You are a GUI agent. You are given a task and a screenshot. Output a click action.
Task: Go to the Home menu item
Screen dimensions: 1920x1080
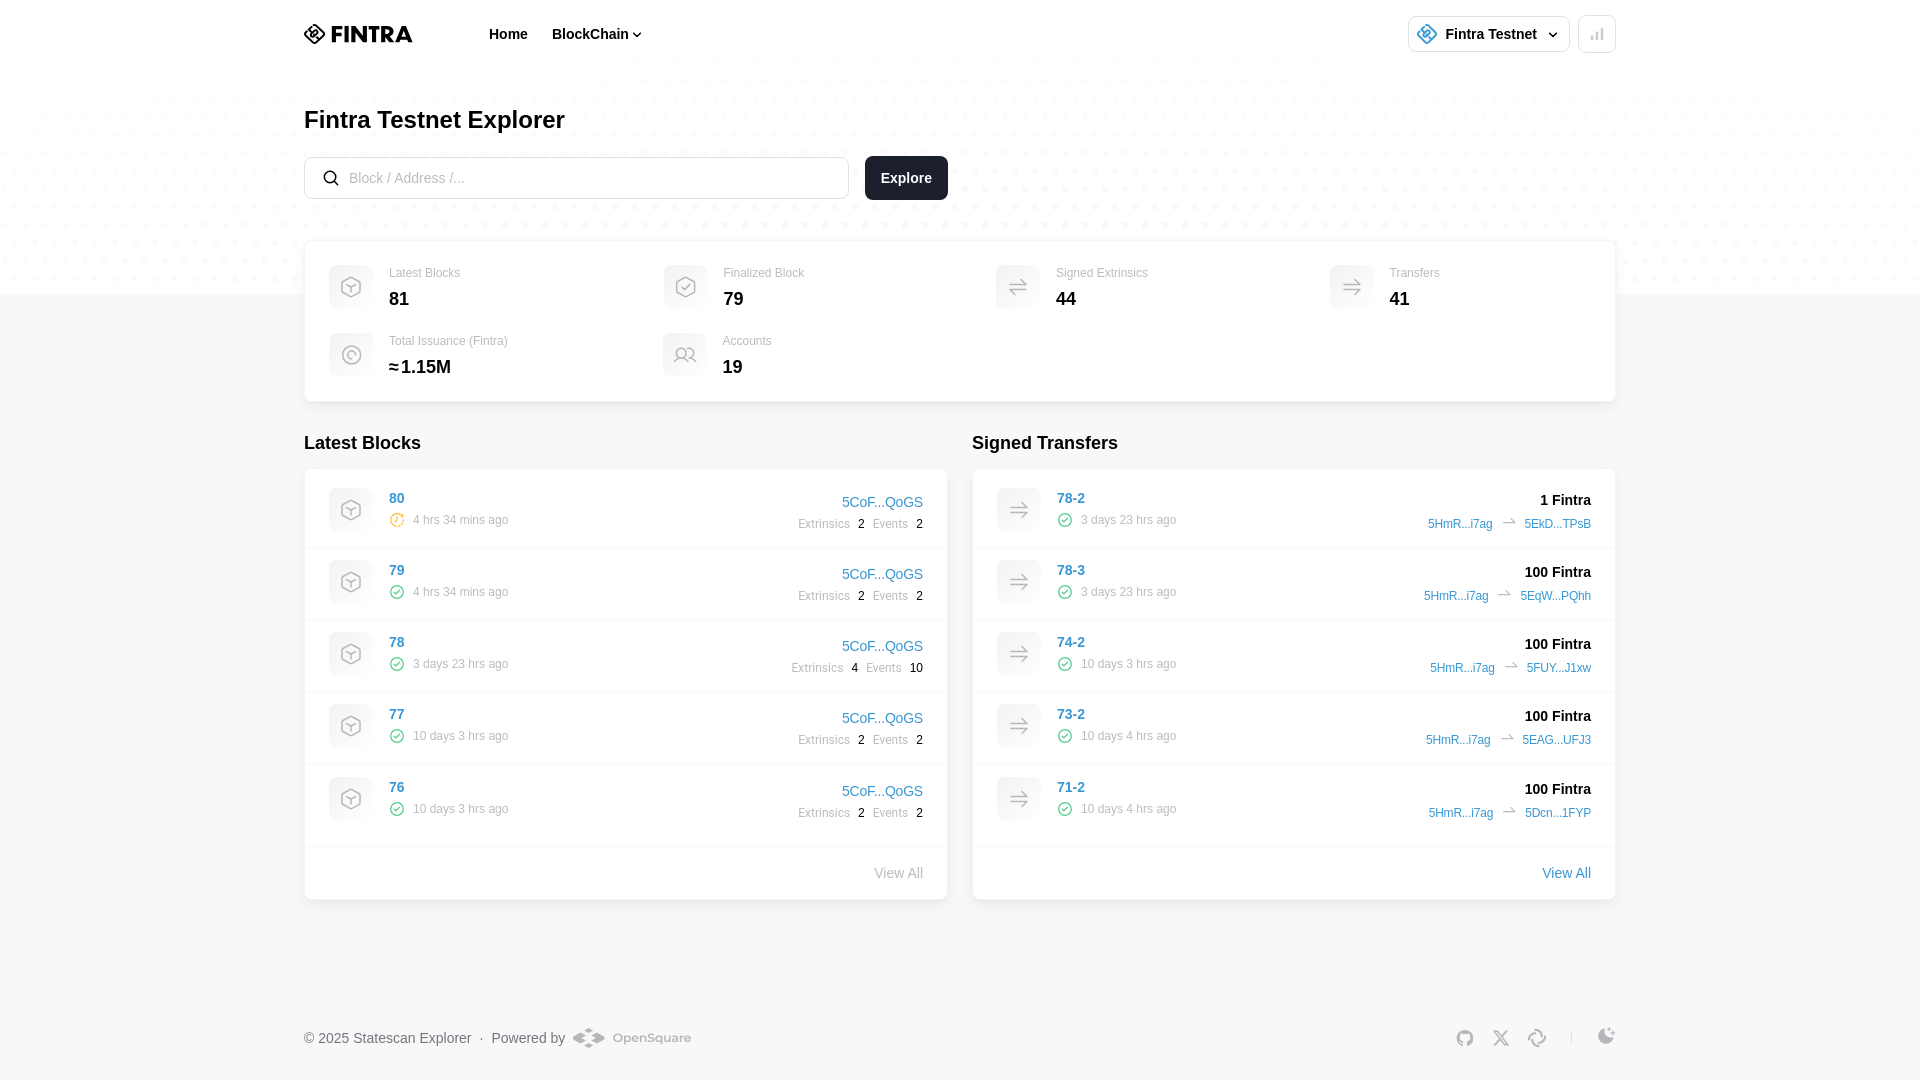(508, 34)
